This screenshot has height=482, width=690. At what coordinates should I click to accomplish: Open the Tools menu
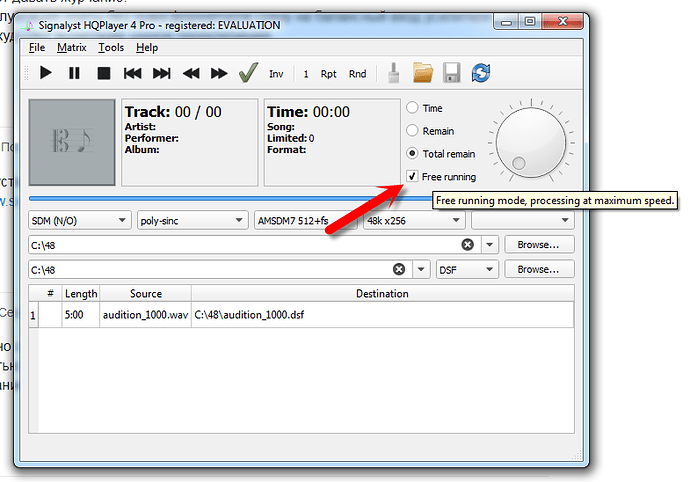tap(111, 48)
